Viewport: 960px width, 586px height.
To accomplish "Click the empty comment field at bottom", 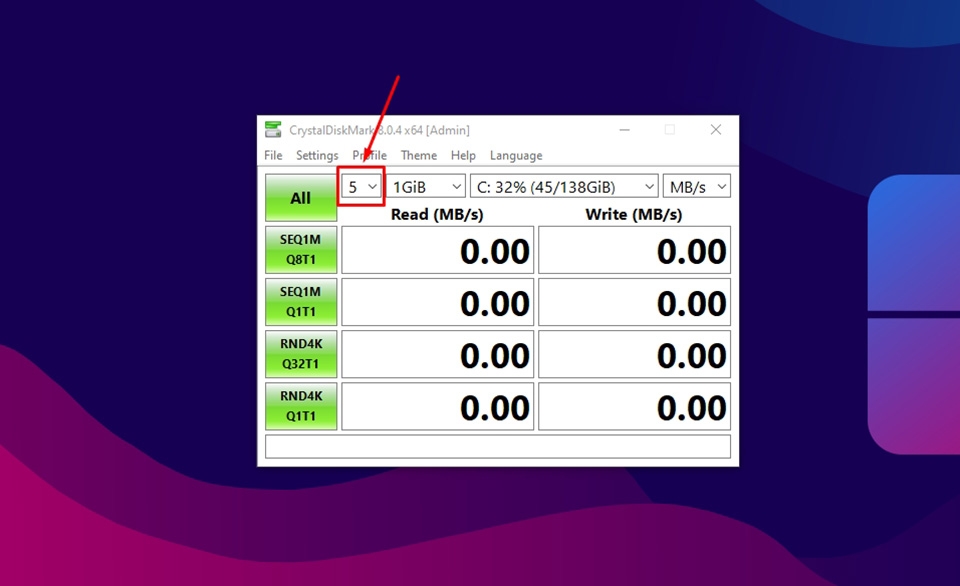I will (x=498, y=446).
